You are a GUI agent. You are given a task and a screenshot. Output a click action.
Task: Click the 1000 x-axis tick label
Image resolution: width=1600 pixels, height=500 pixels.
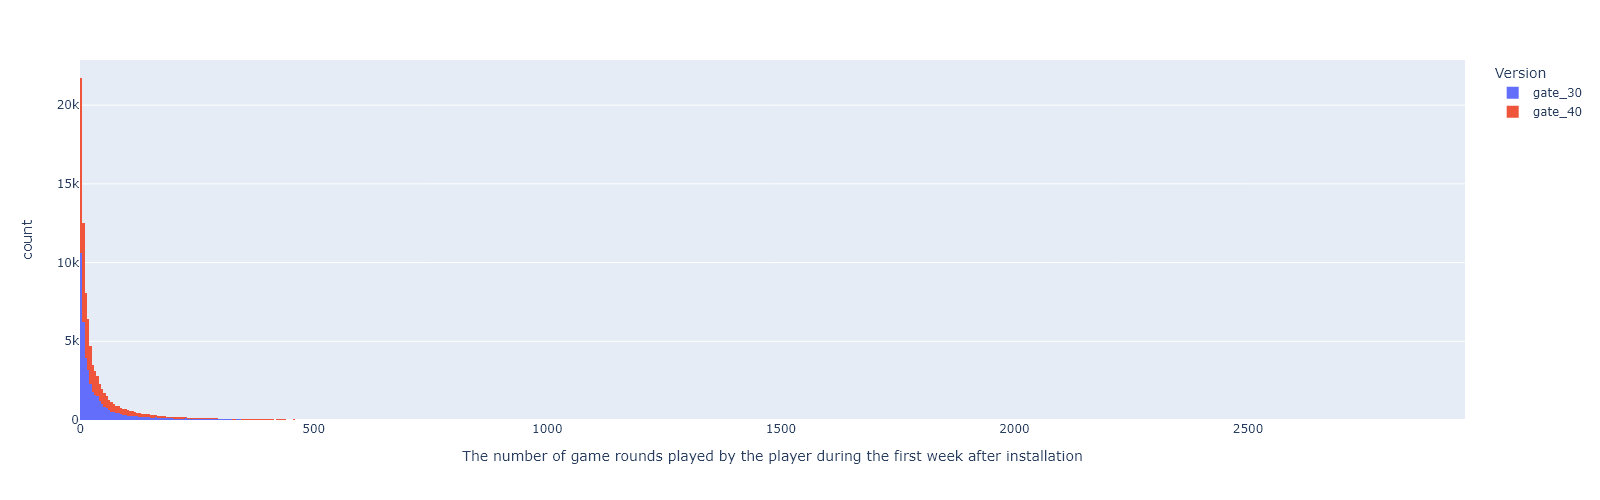547,429
